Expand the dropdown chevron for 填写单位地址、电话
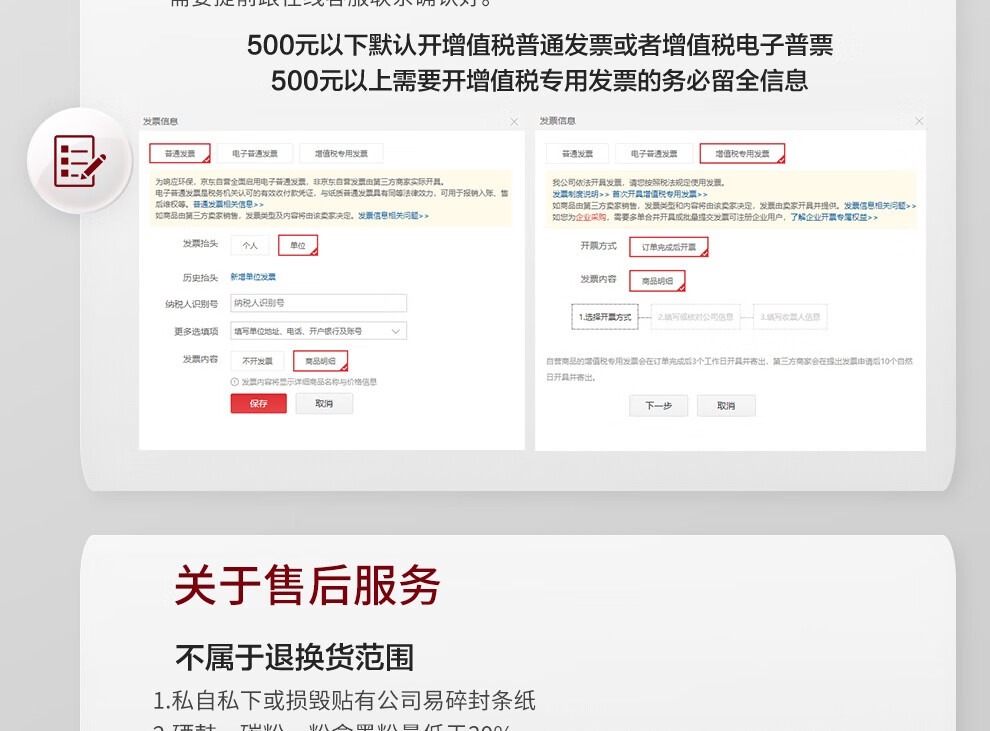 [396, 331]
